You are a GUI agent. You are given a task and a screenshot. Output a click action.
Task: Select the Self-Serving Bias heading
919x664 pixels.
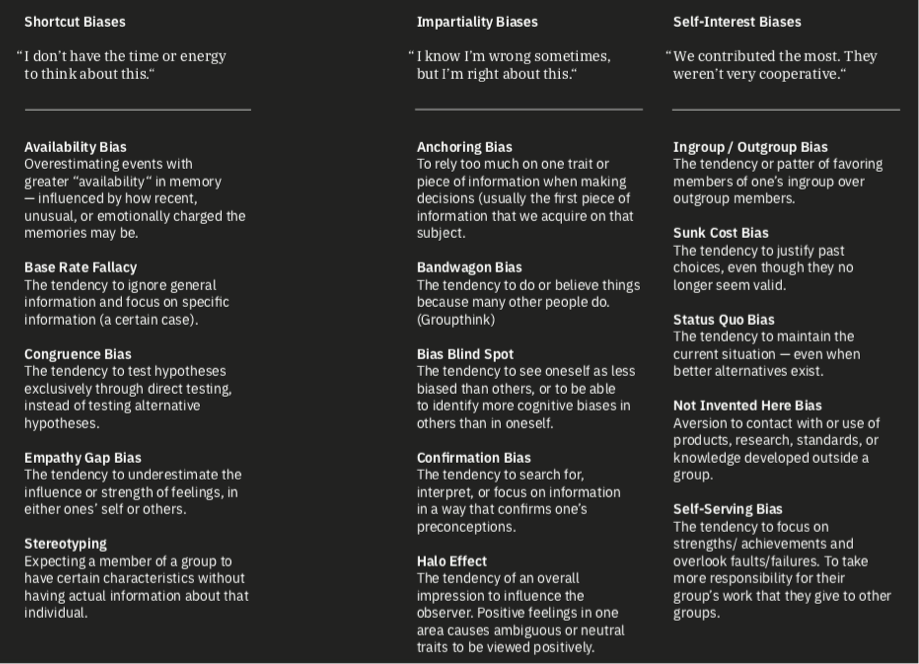click(728, 509)
